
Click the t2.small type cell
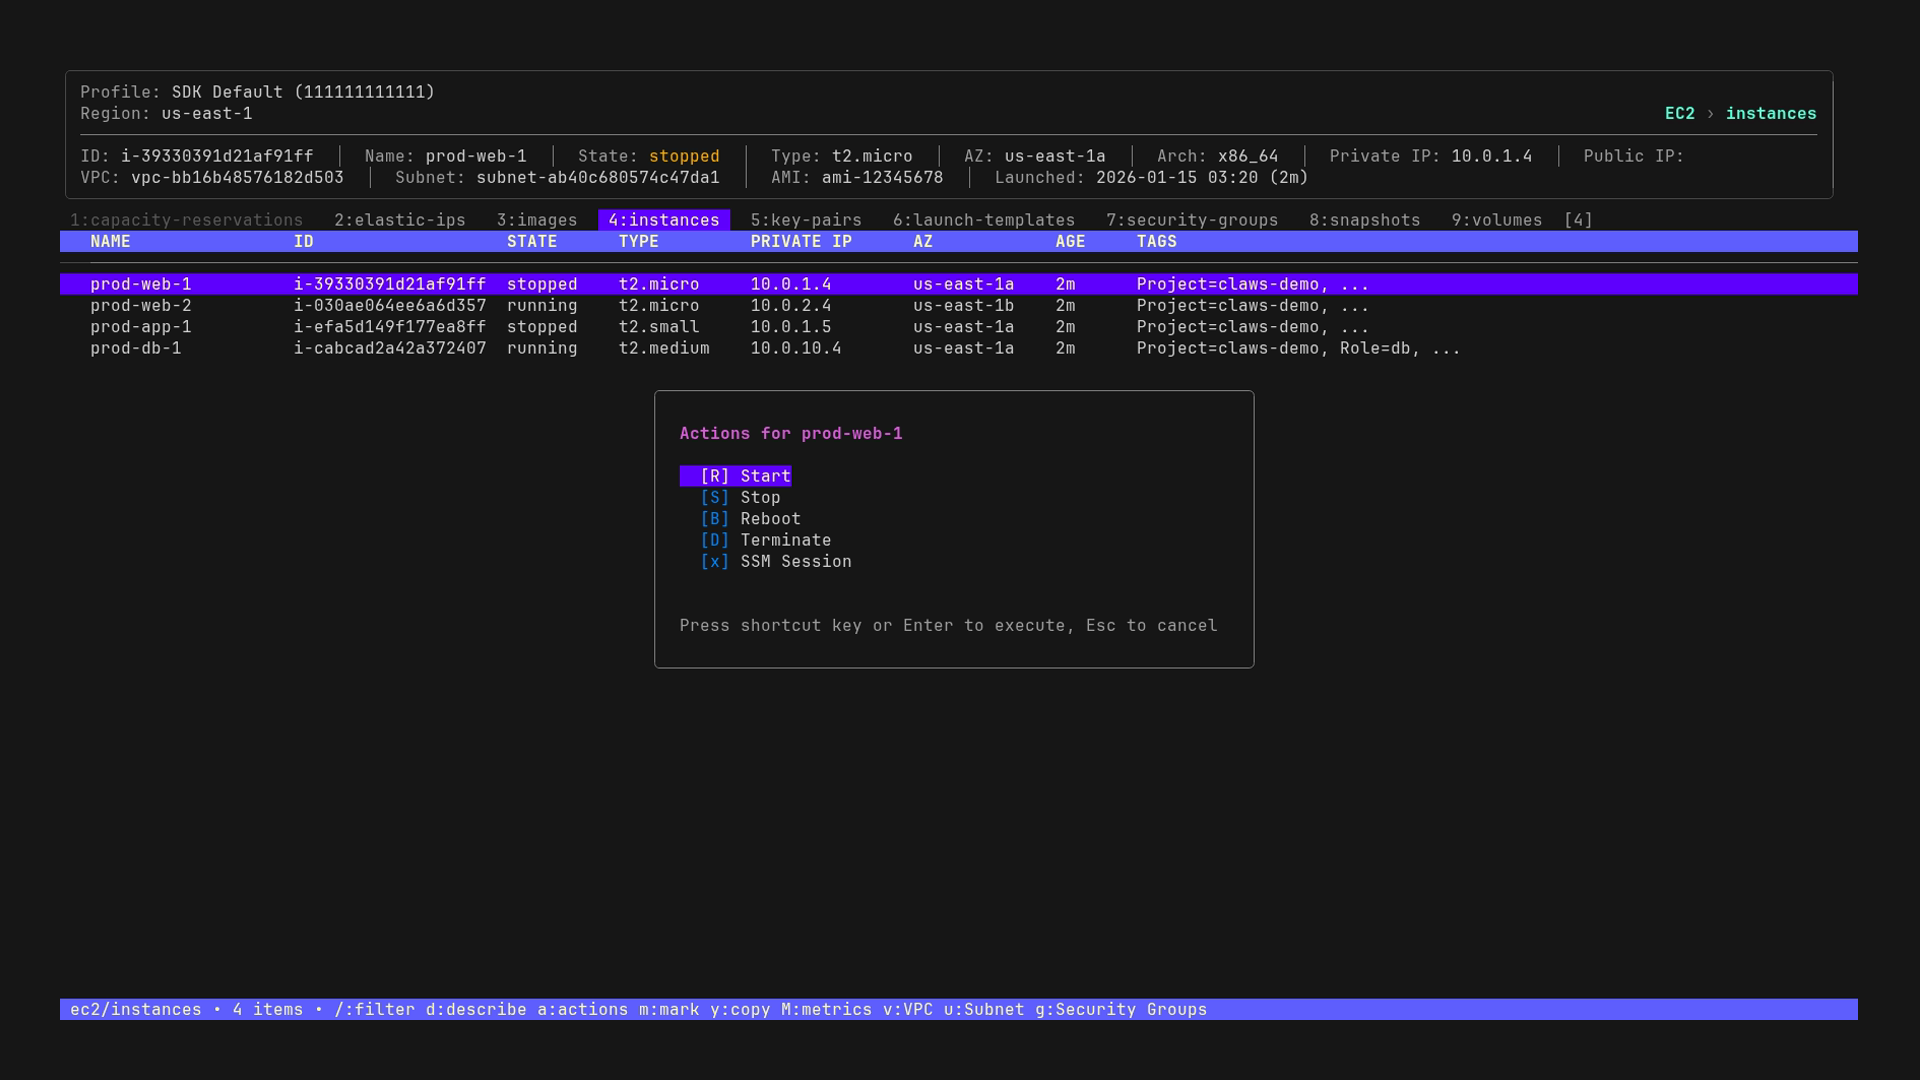point(659,327)
